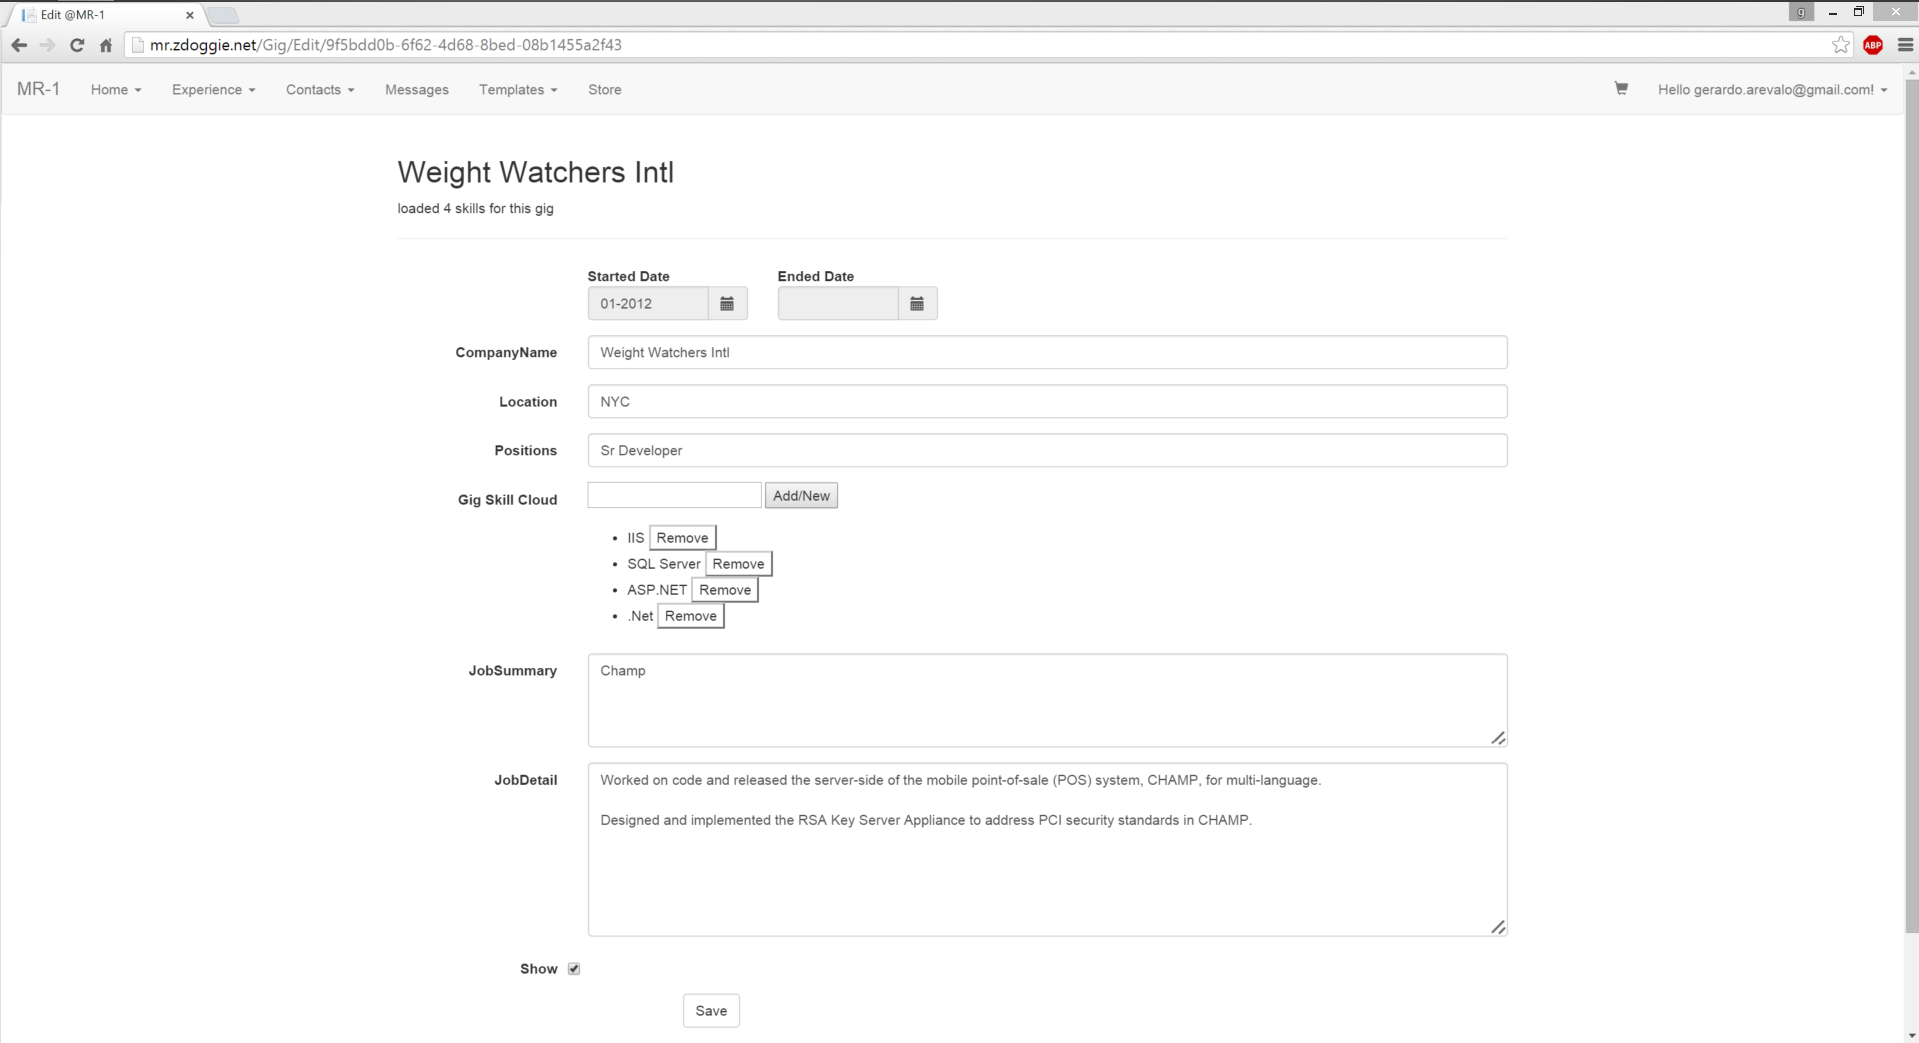Focus the Started Date field
The height and width of the screenshot is (1043, 1919).
click(x=648, y=304)
